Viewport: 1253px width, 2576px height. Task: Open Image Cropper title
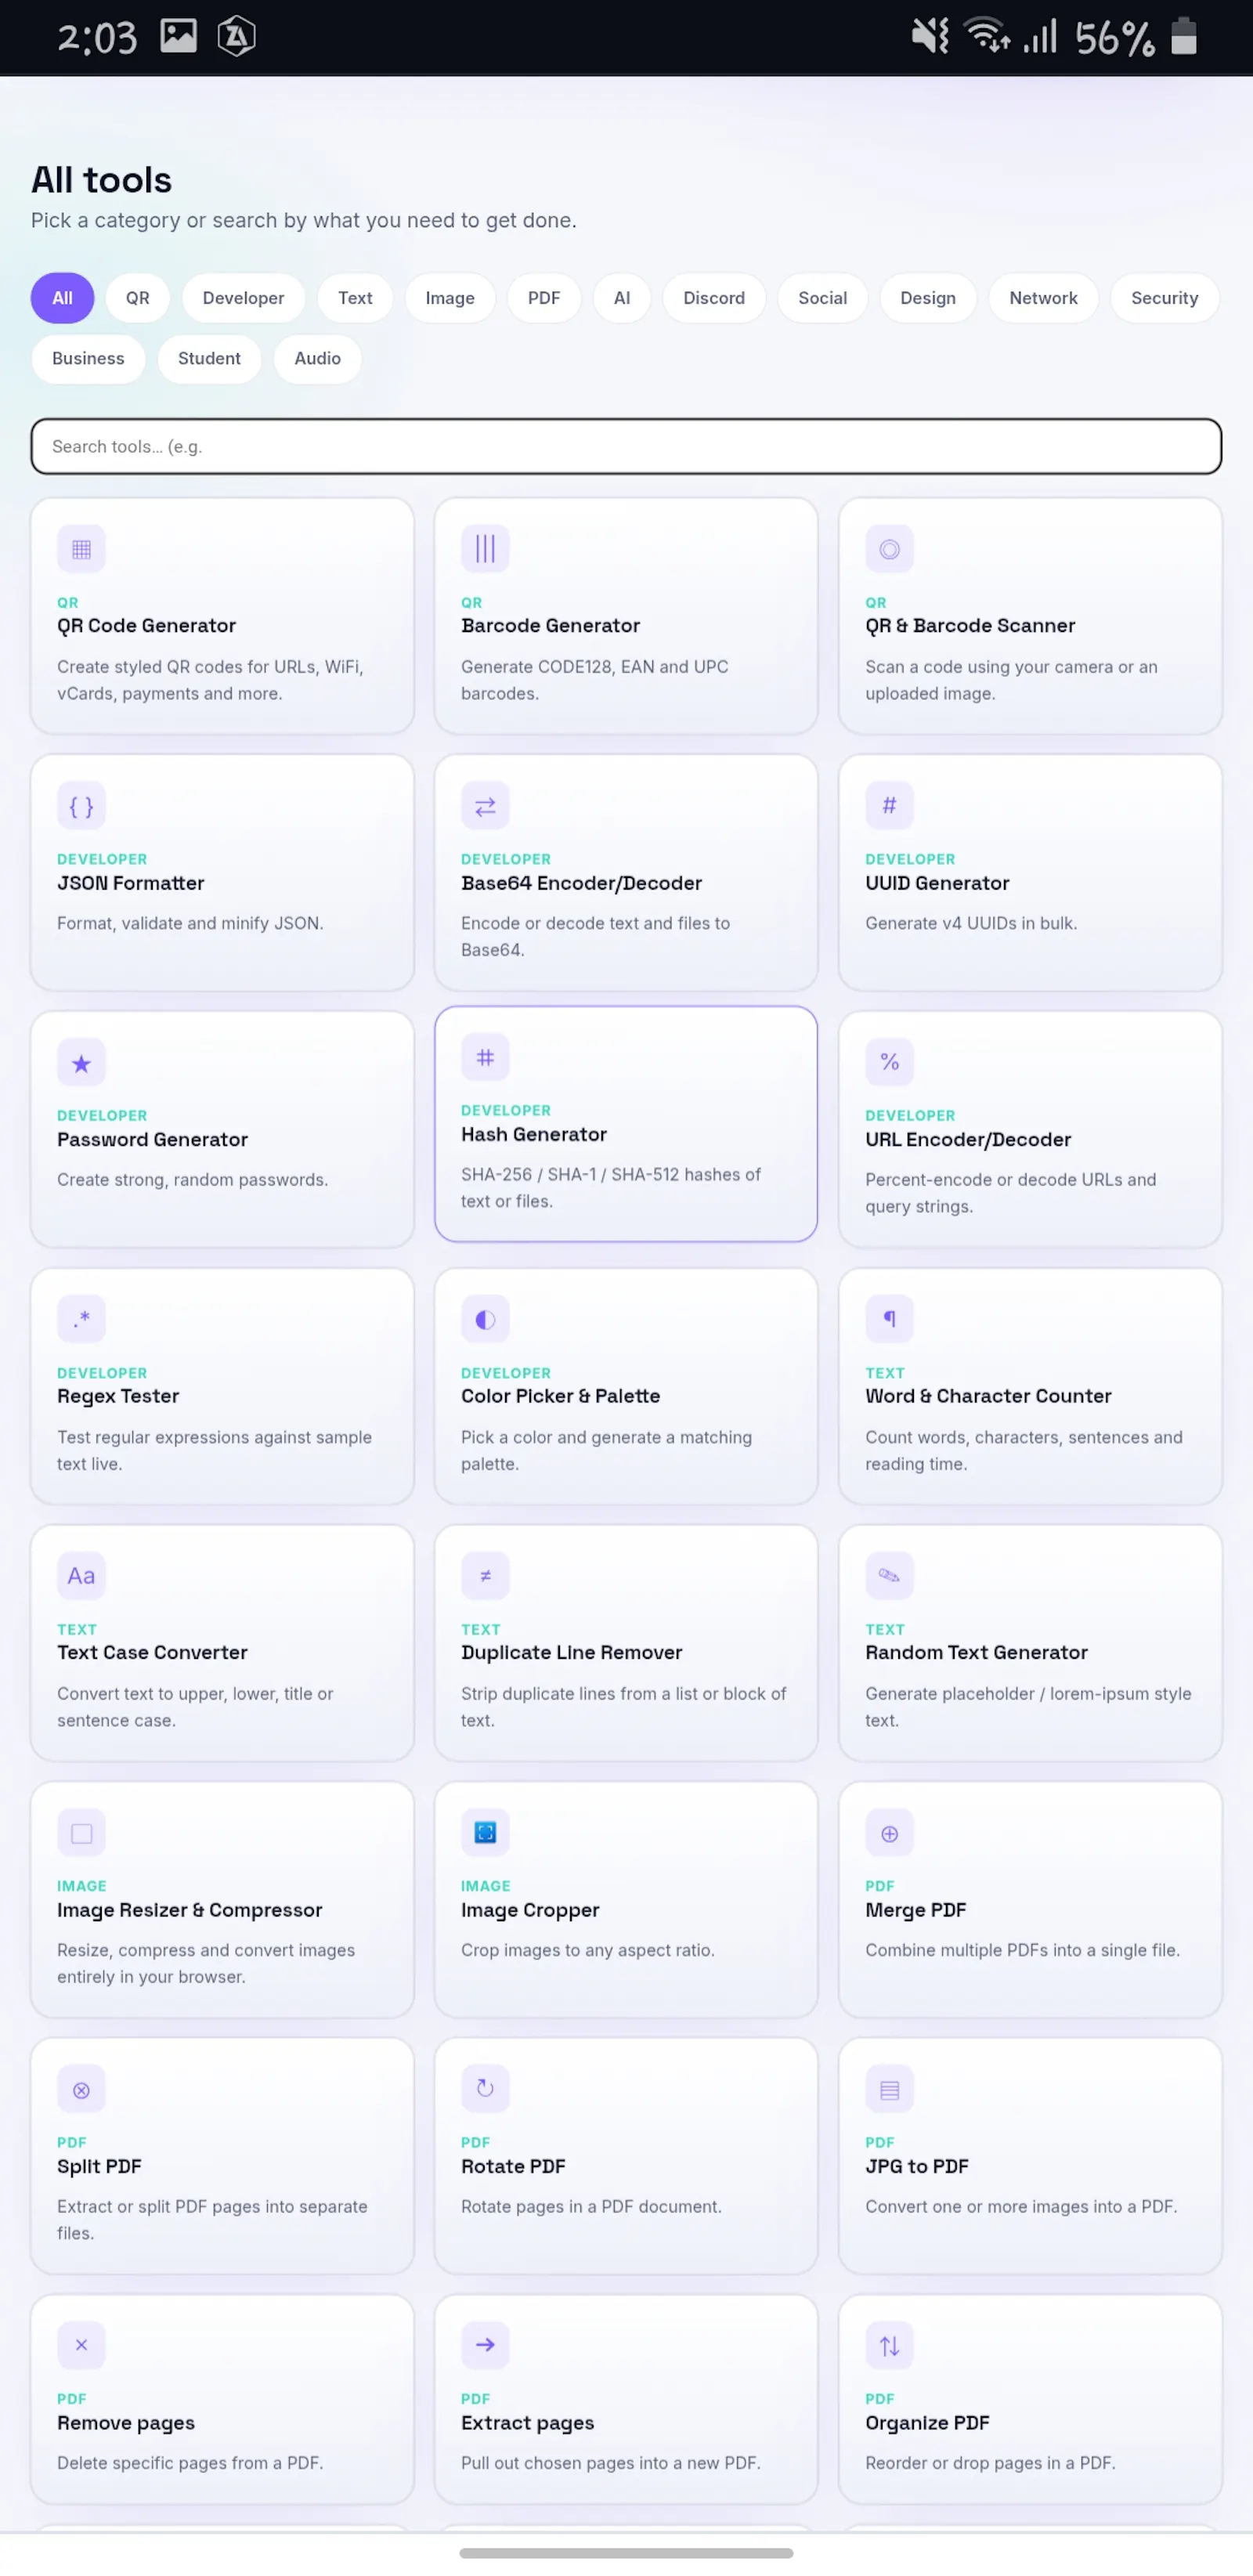click(x=530, y=1910)
